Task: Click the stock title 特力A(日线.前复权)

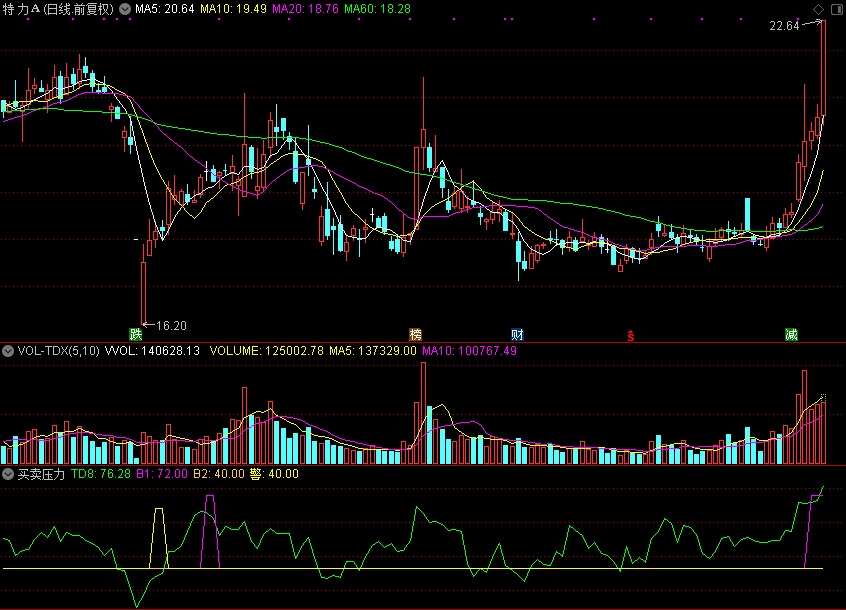Action: coord(58,9)
